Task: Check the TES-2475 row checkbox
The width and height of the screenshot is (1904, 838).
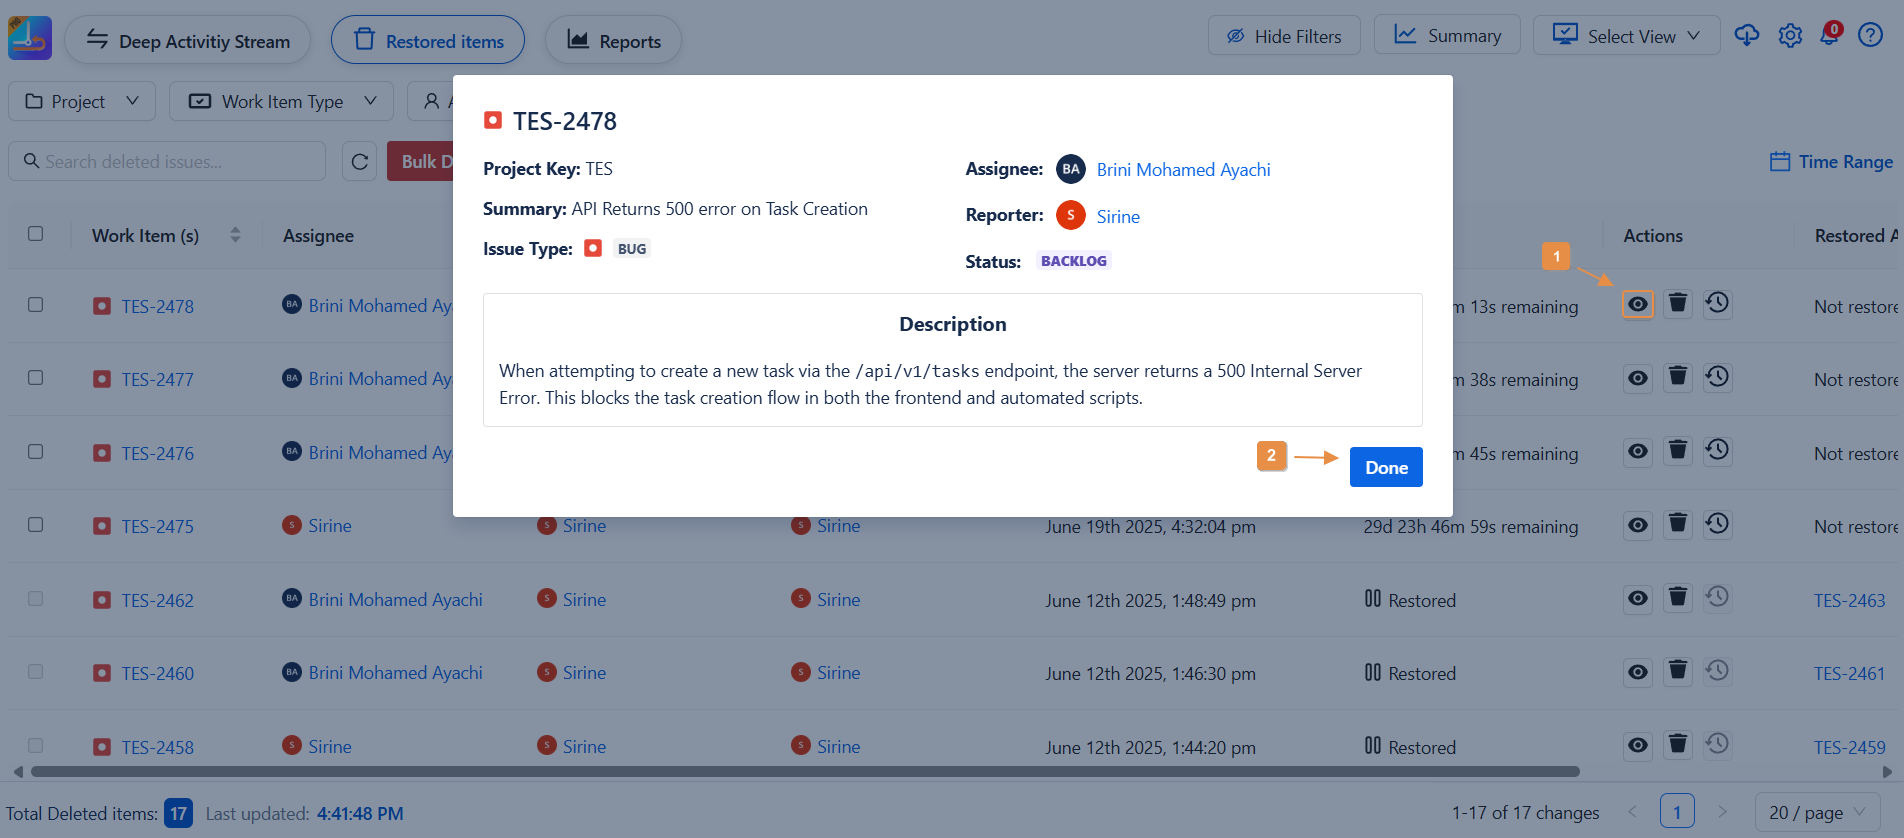Action: pos(36,525)
